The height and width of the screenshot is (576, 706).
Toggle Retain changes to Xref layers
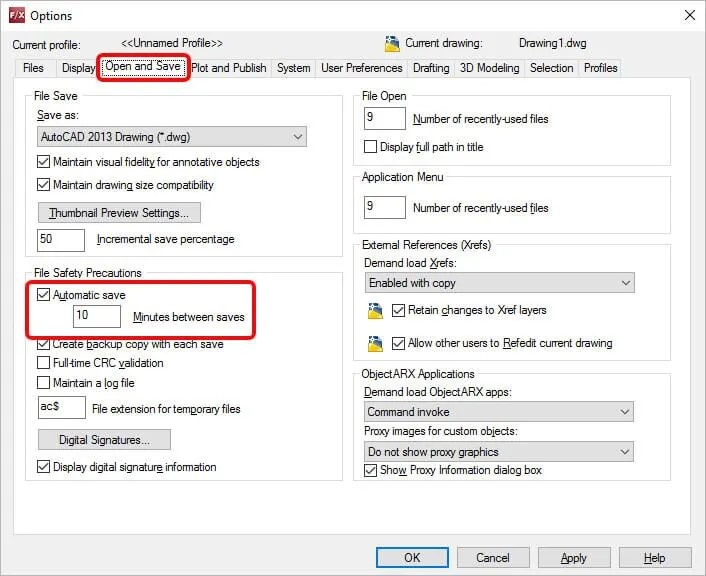(398, 310)
